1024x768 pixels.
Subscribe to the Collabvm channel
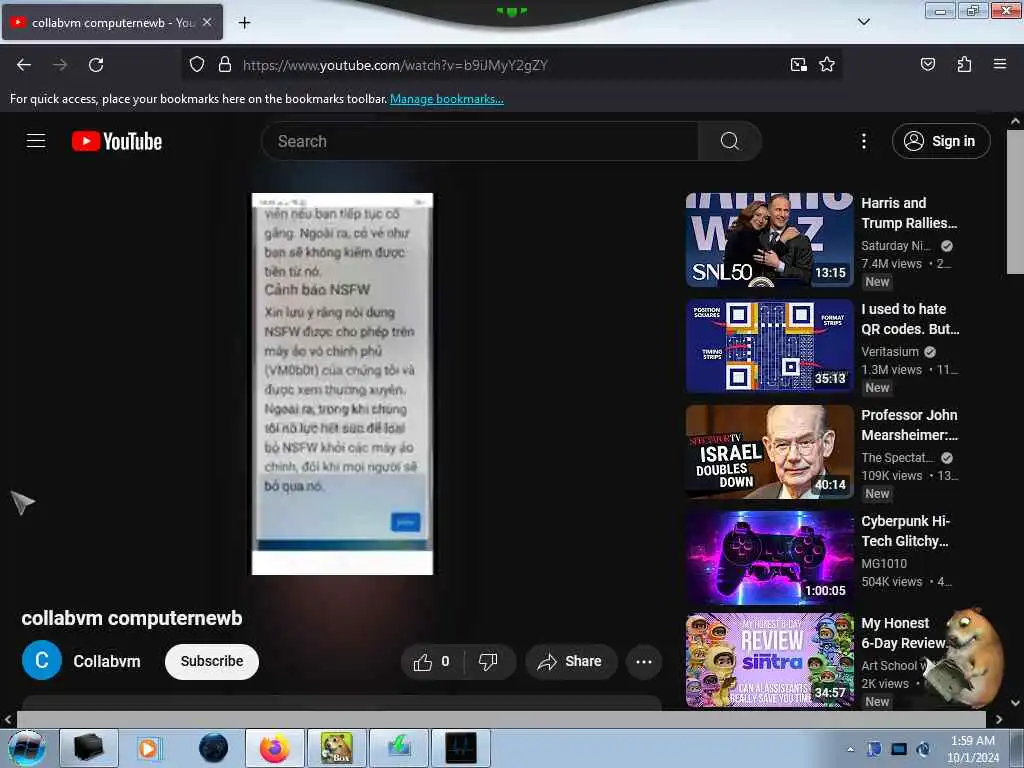coord(212,661)
